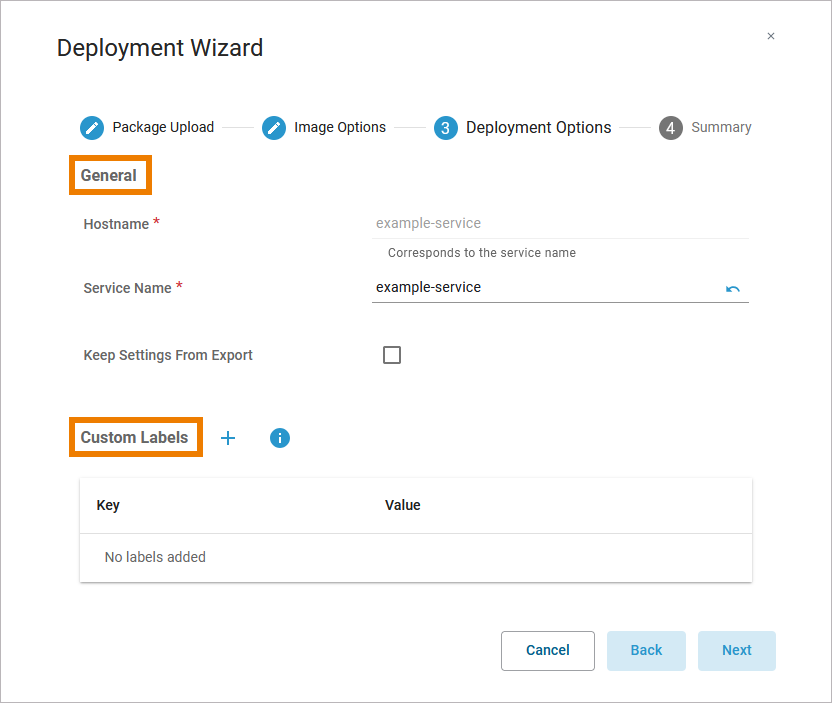Proceed with the Next button
Screen dimensions: 832x703
click(736, 650)
